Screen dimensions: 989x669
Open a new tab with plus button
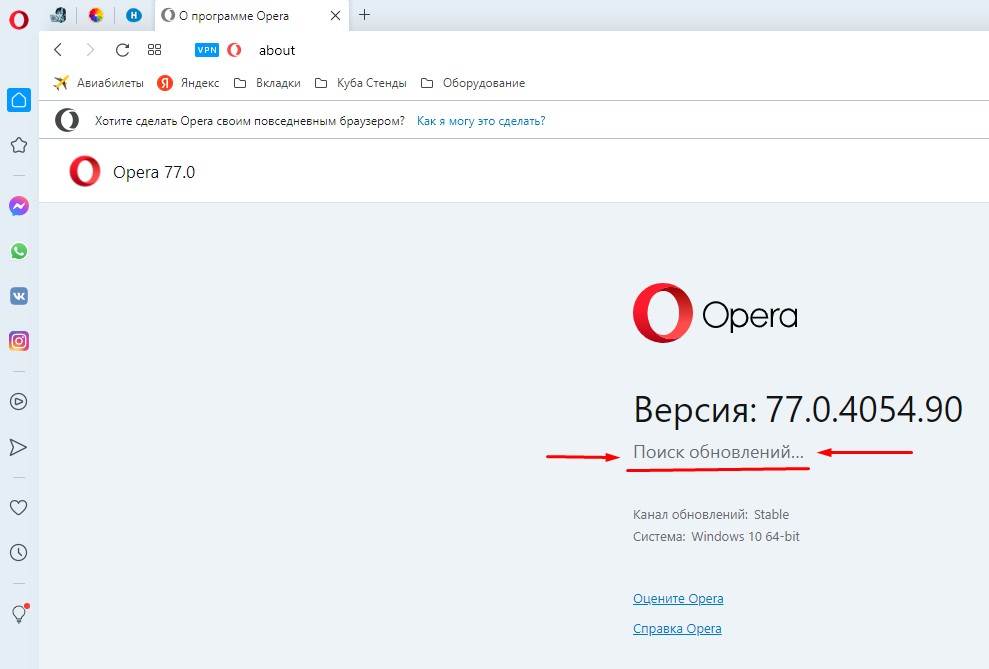pyautogui.click(x=364, y=15)
